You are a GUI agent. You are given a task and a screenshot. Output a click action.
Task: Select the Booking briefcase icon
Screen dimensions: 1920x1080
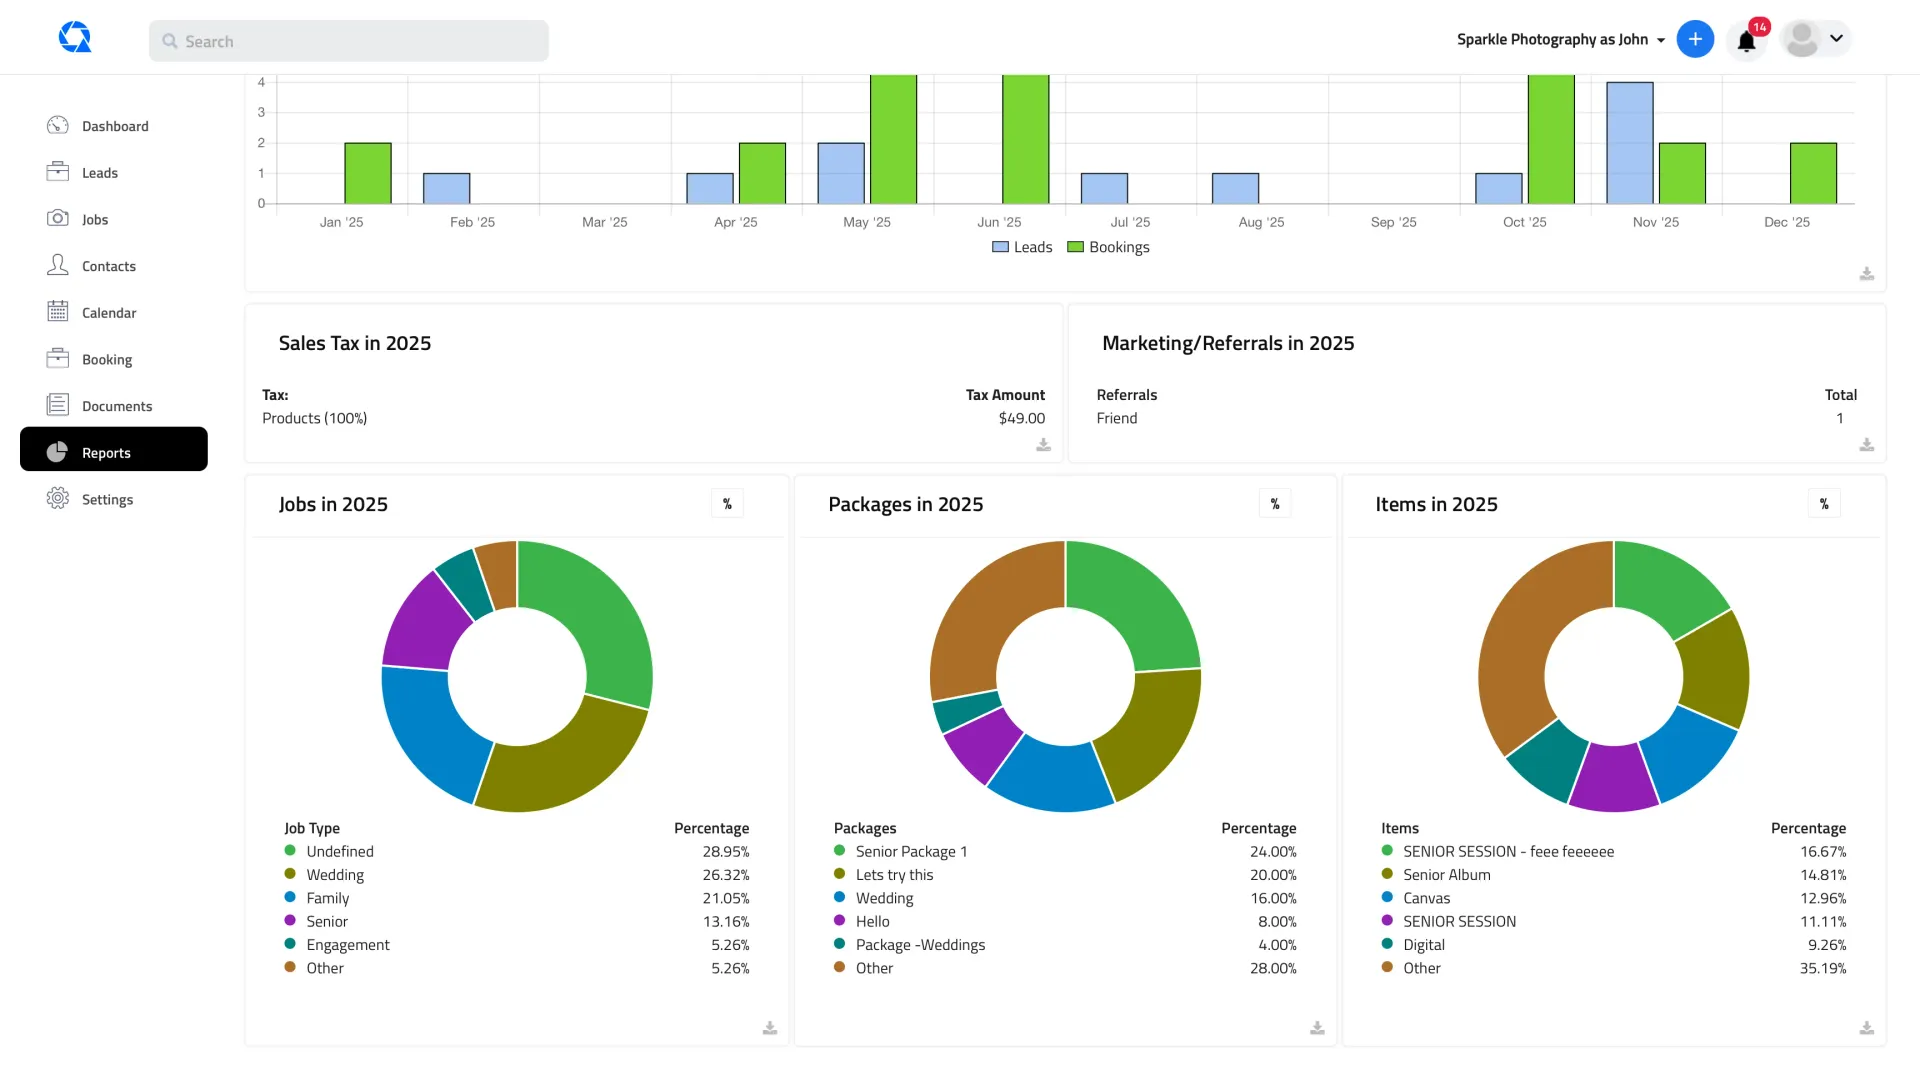[59, 359]
